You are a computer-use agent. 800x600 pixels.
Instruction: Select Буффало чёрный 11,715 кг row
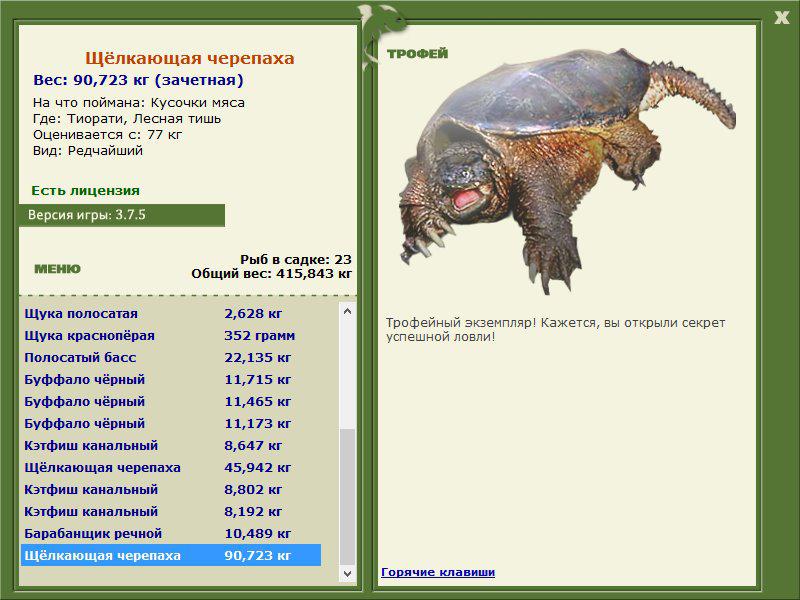pyautogui.click(x=171, y=380)
